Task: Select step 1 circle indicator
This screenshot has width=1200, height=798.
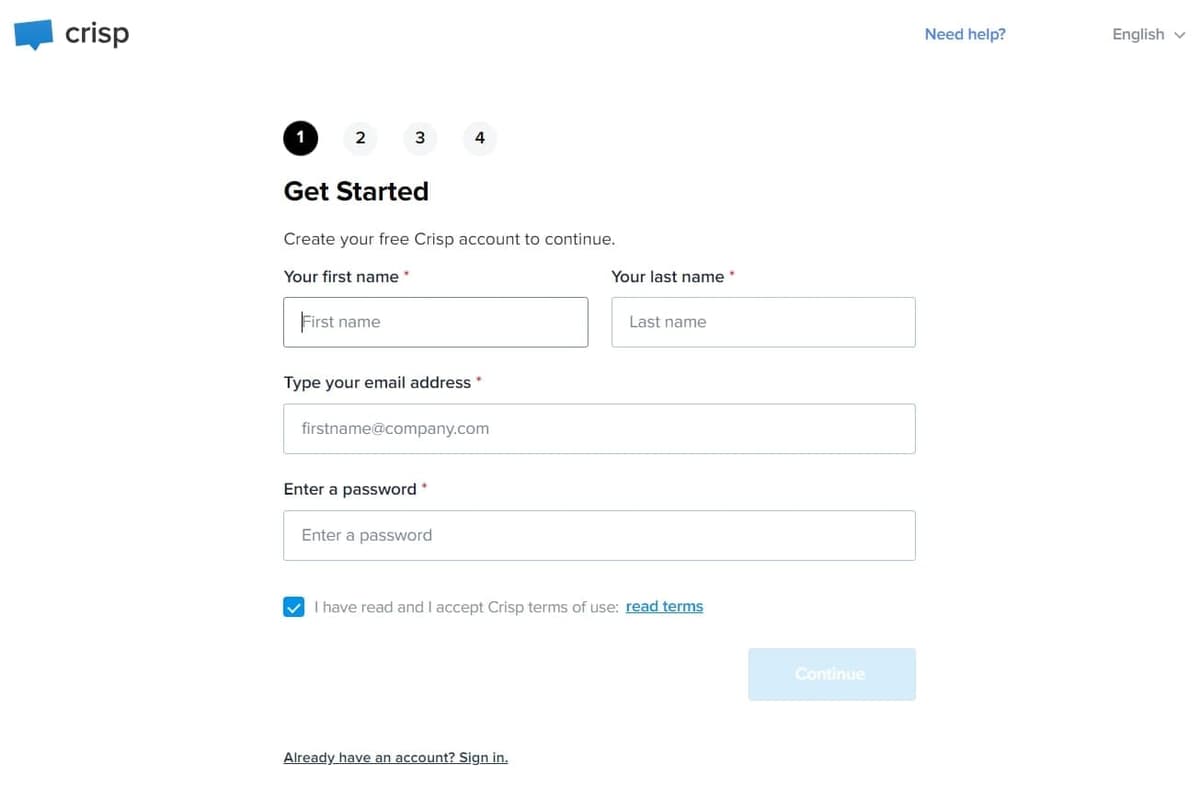Action: pos(300,138)
